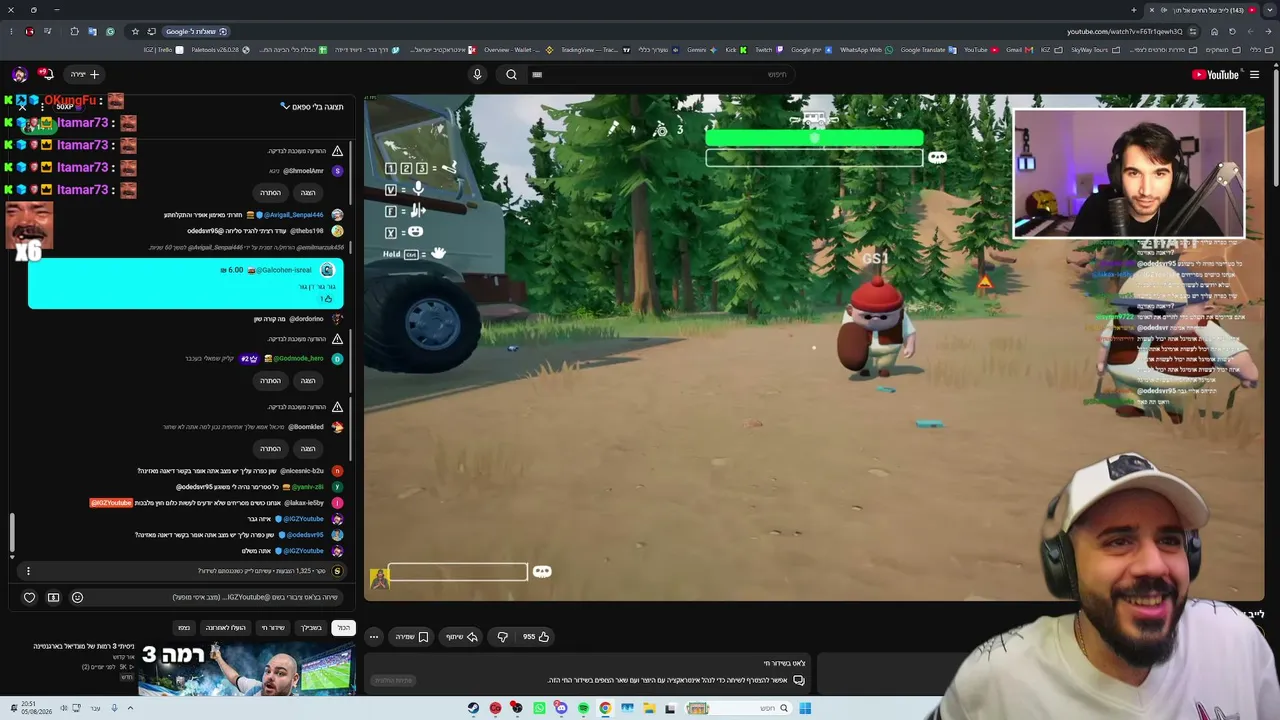
Task: Click 'הסתרה' under the @Godmode_hero message
Action: [270, 381]
